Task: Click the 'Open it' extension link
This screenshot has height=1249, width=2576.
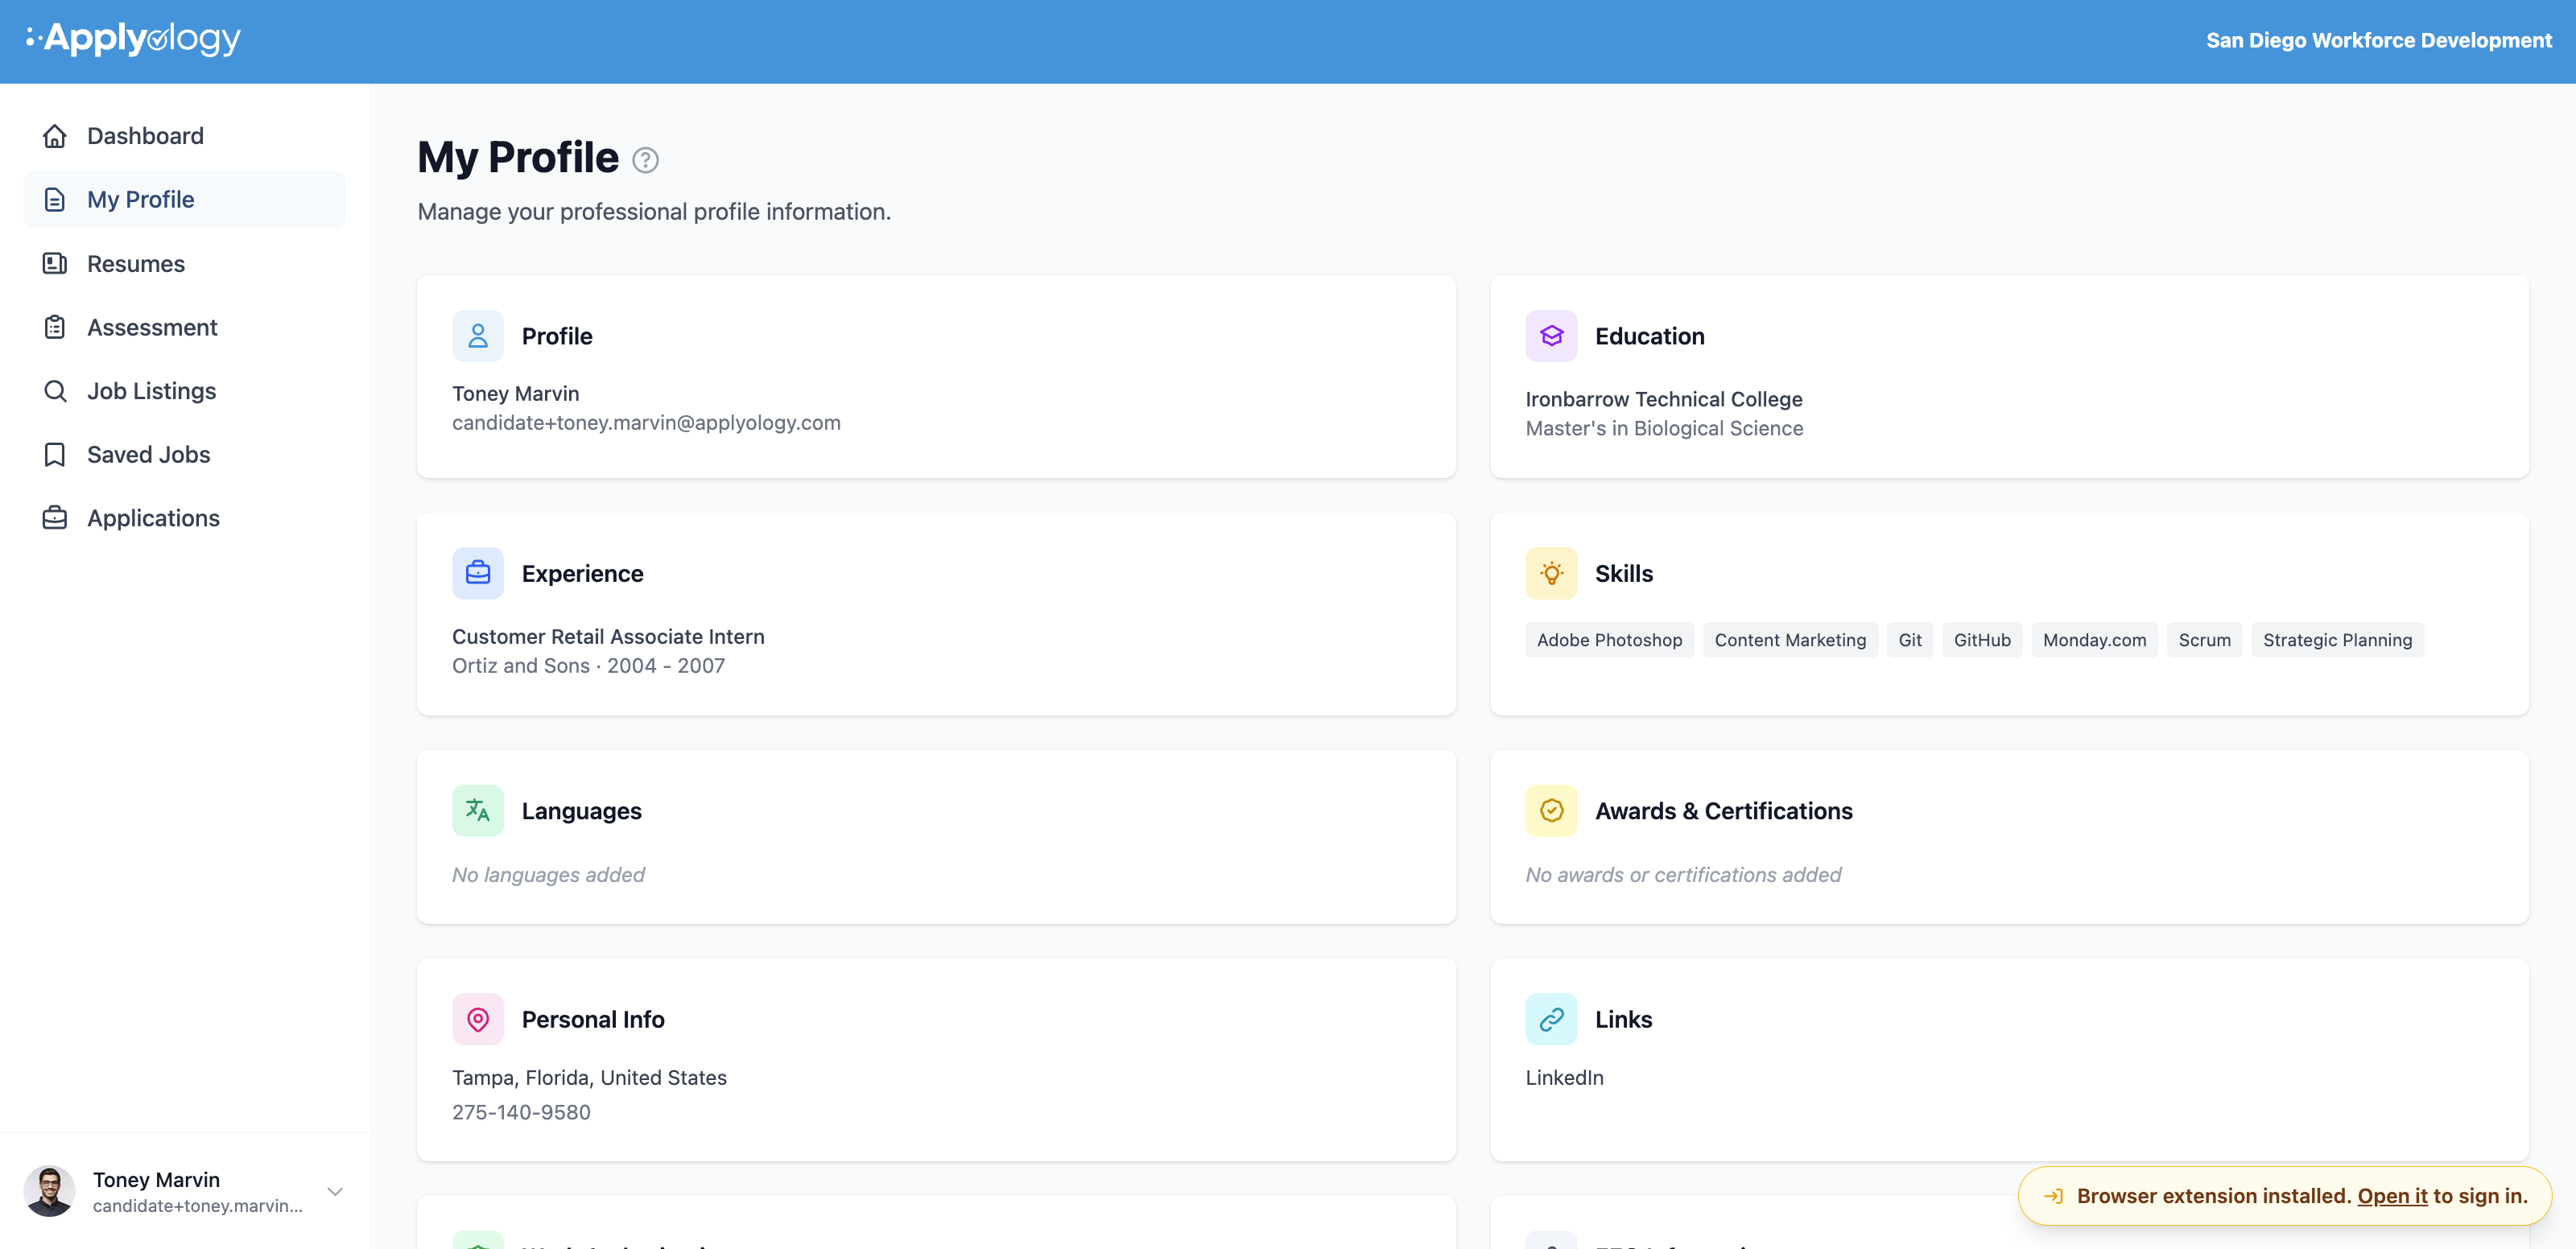Action: pos(2392,1196)
